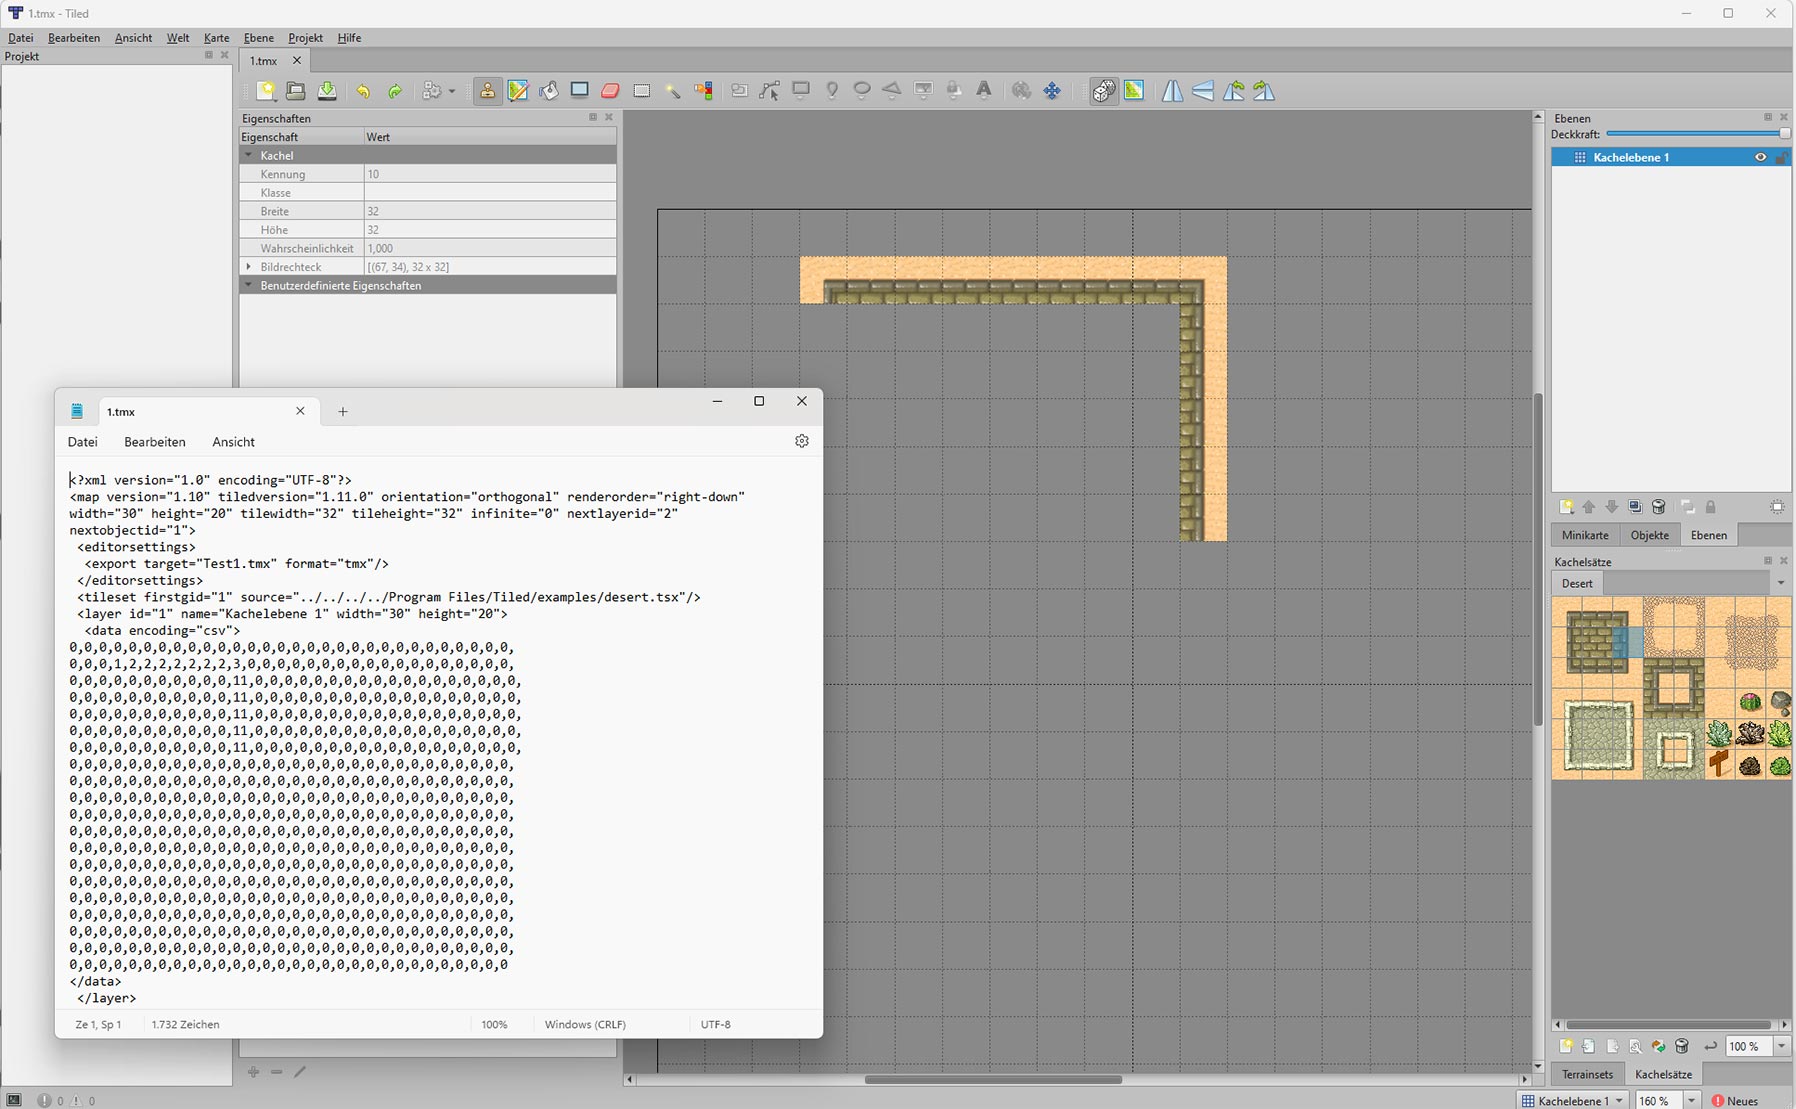Screen dimensions: 1796x1109
Task: Select the Stamp Brush tool
Action: [x=487, y=91]
